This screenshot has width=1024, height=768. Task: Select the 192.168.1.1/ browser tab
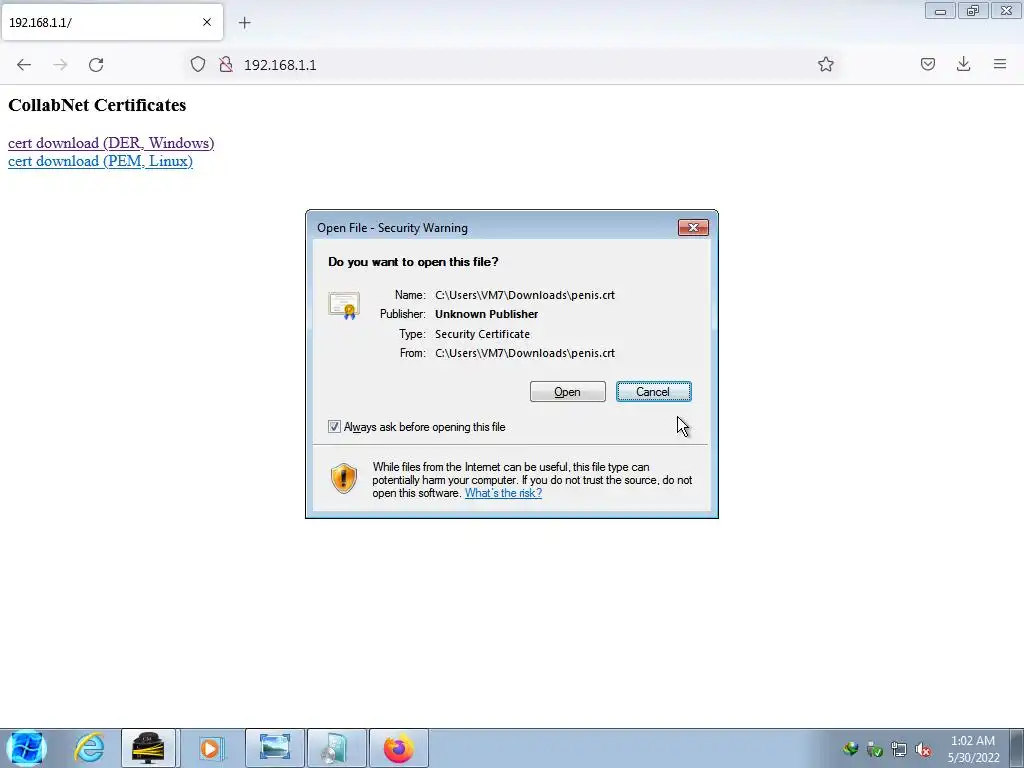click(x=112, y=22)
